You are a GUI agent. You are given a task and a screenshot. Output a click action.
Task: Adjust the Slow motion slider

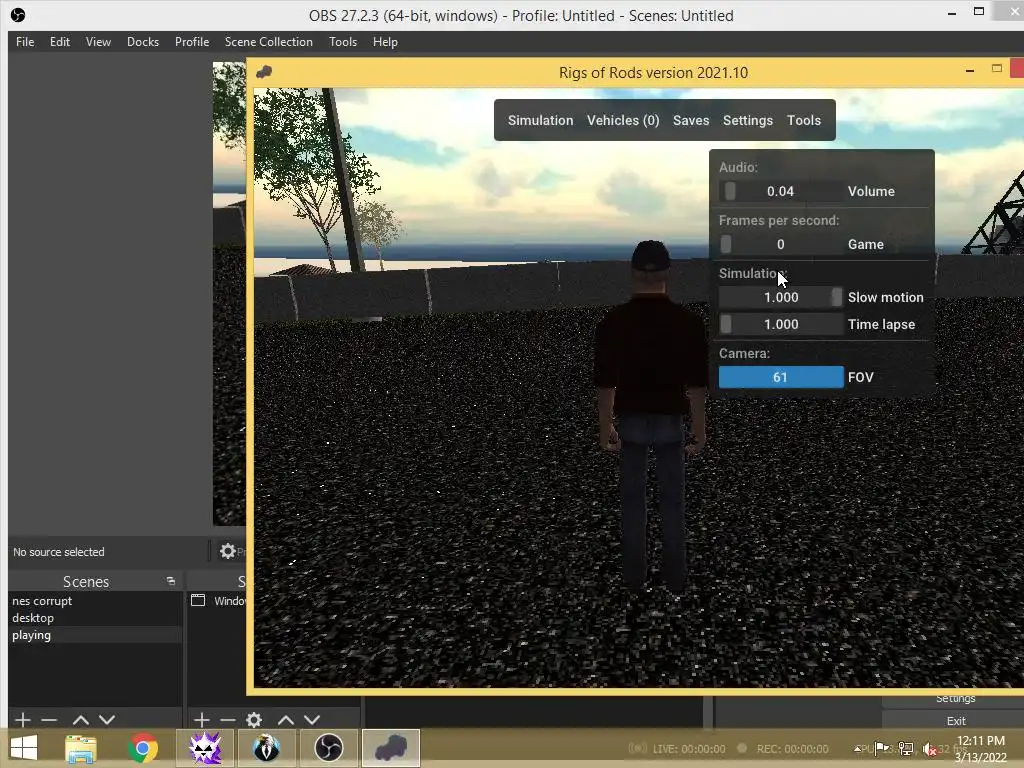781,297
